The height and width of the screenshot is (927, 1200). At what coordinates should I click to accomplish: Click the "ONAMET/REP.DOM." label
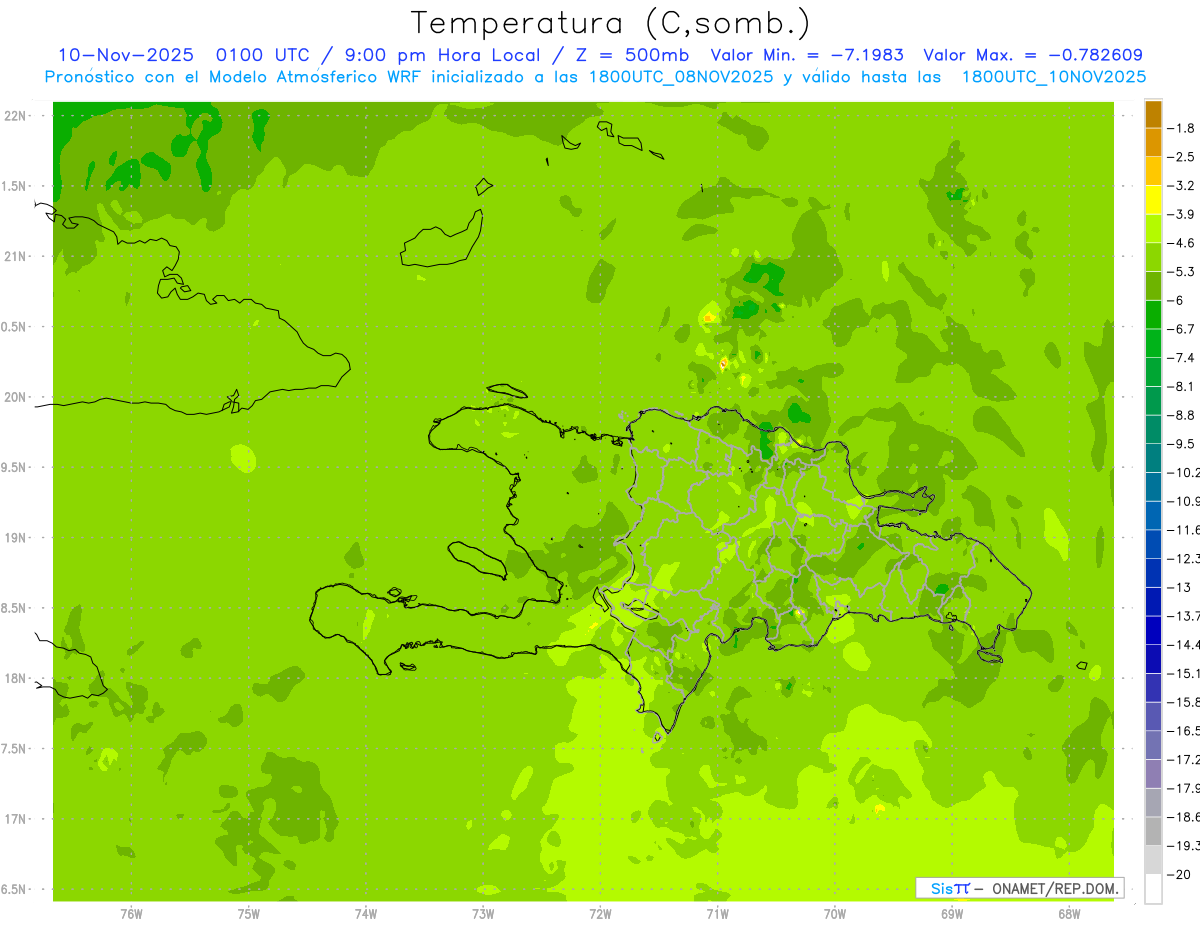pos(1054,888)
